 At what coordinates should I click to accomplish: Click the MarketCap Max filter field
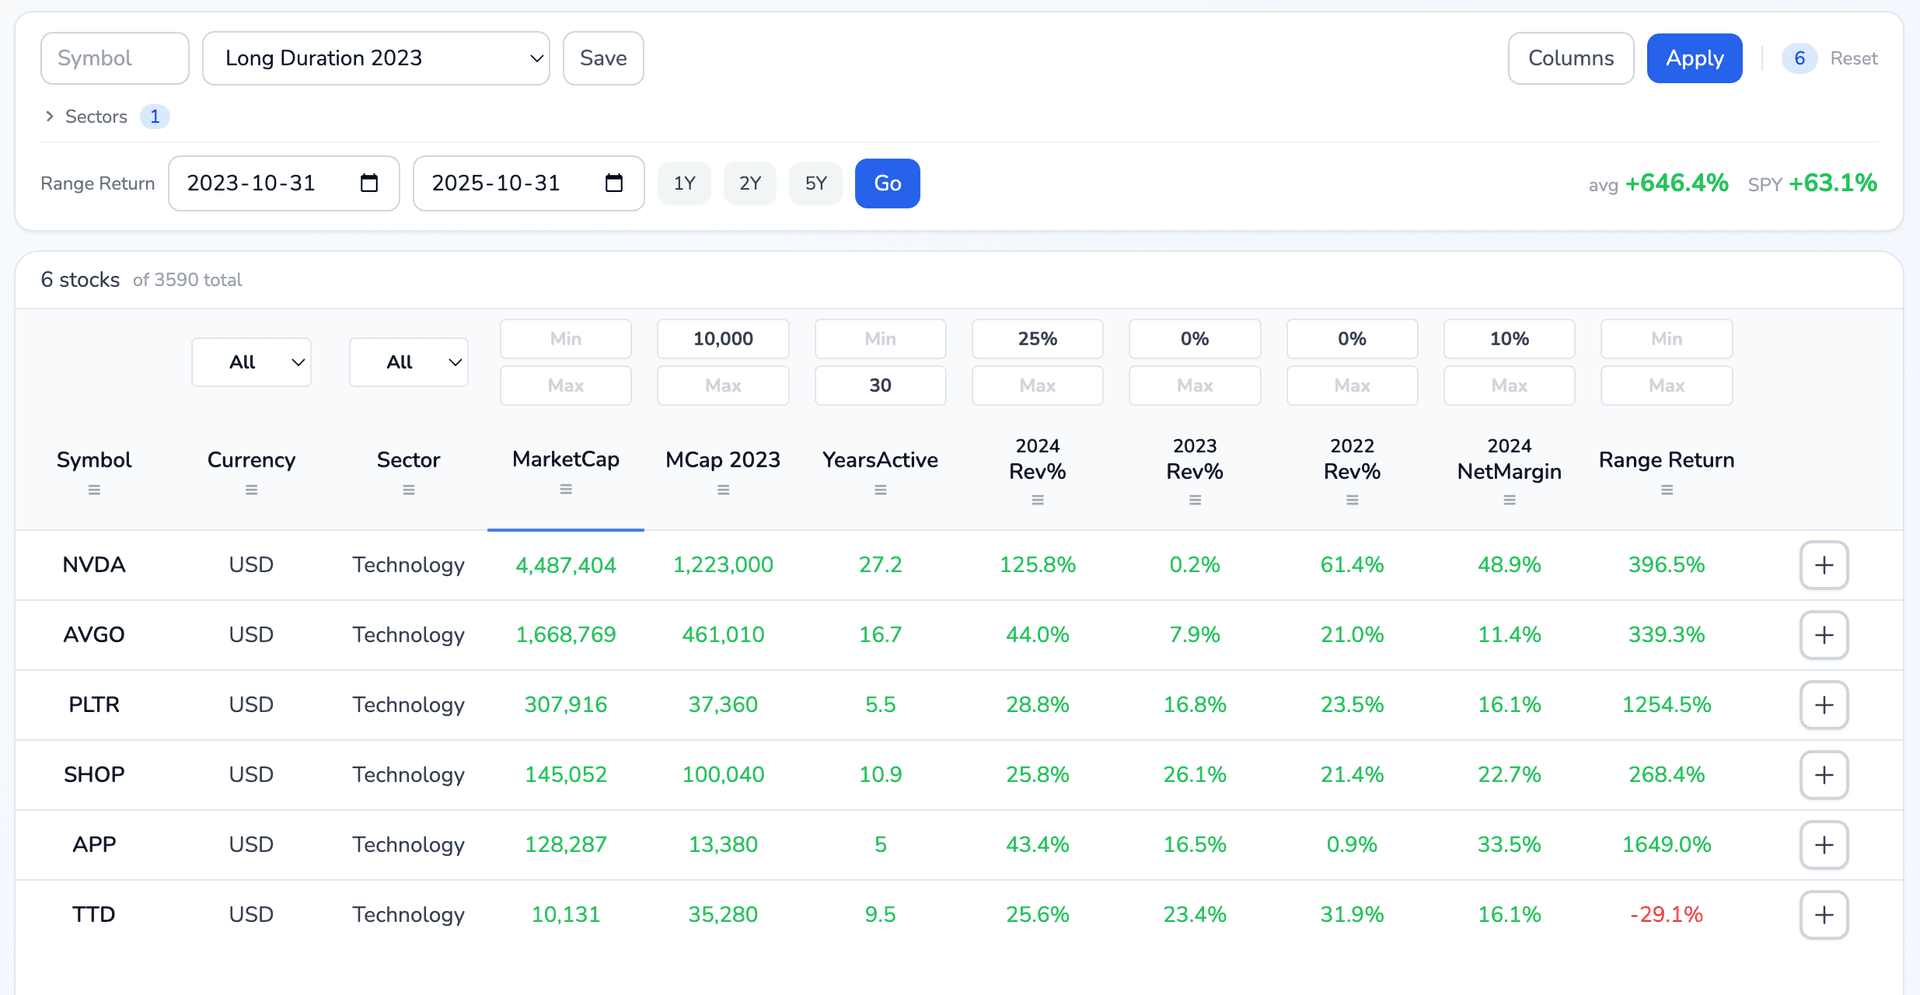click(566, 385)
